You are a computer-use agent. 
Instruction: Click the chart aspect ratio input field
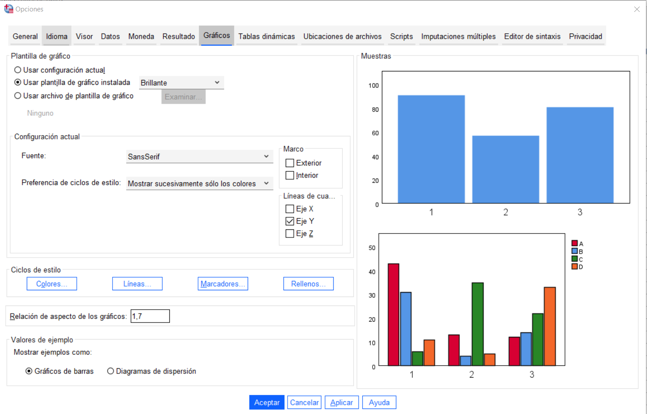[150, 316]
